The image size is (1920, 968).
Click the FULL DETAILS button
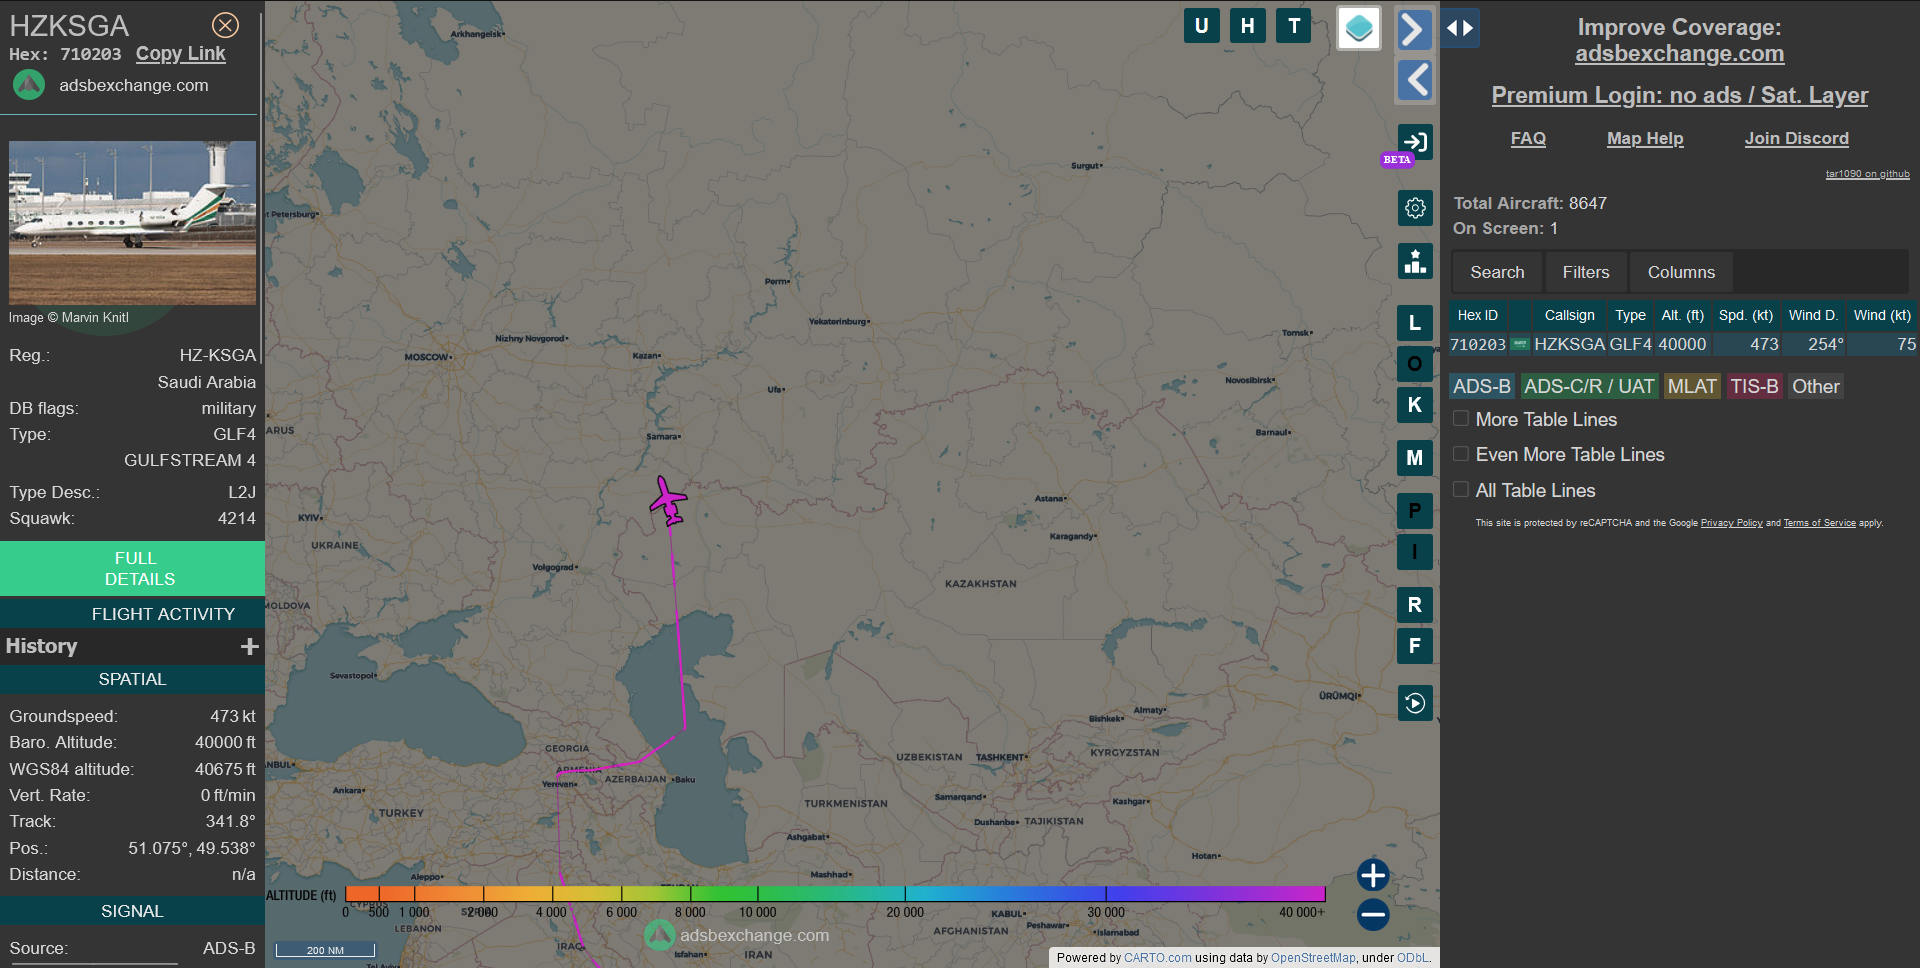coord(132,569)
